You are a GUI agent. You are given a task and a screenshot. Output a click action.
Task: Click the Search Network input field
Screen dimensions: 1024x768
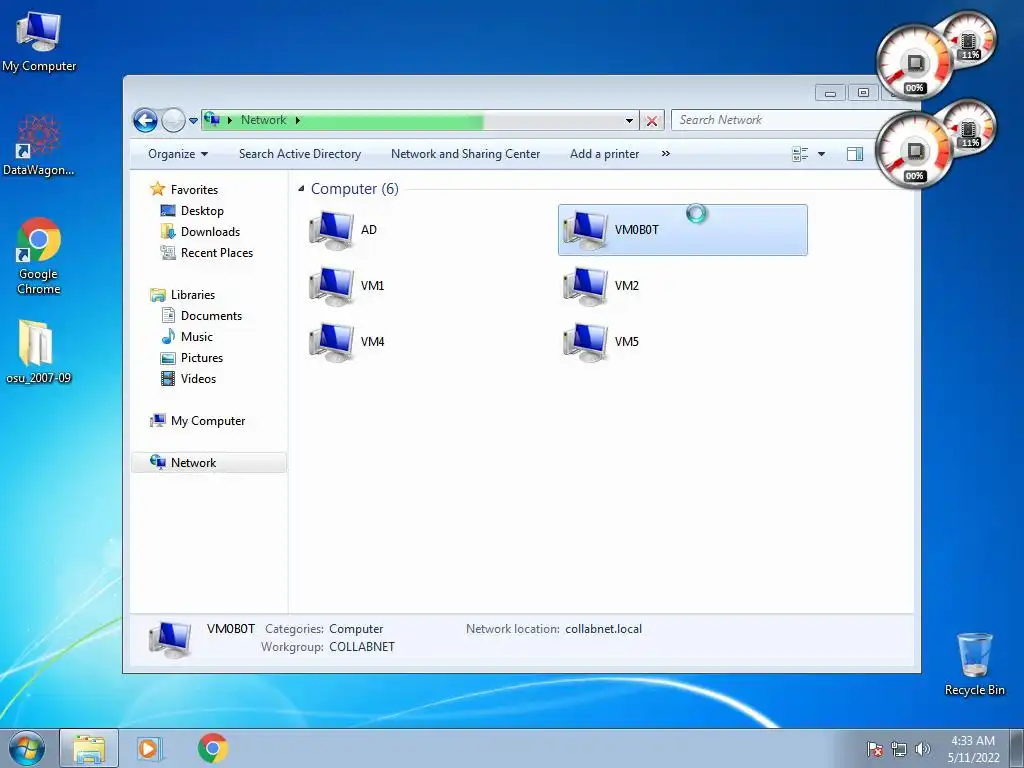(777, 120)
